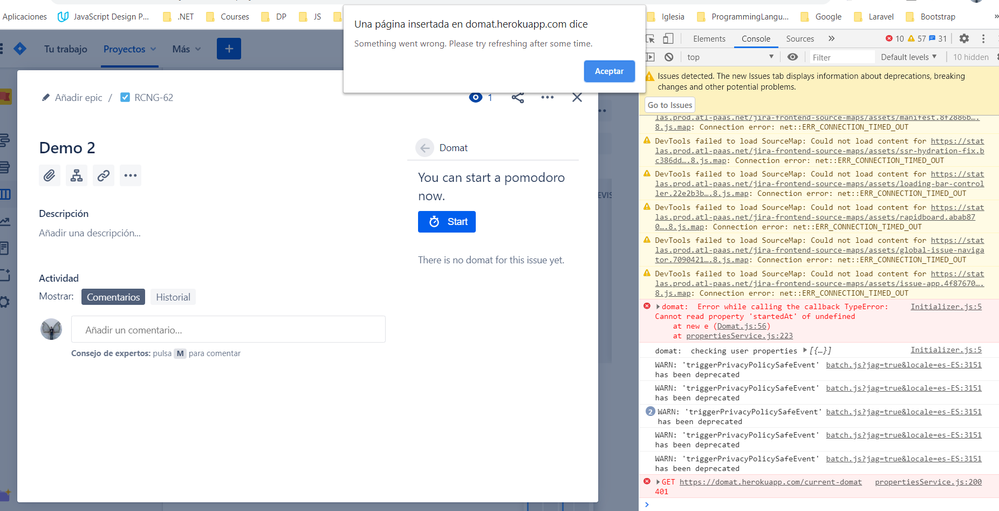Toggle live expression eye icon in console
The width and height of the screenshot is (999, 511).
pos(792,57)
